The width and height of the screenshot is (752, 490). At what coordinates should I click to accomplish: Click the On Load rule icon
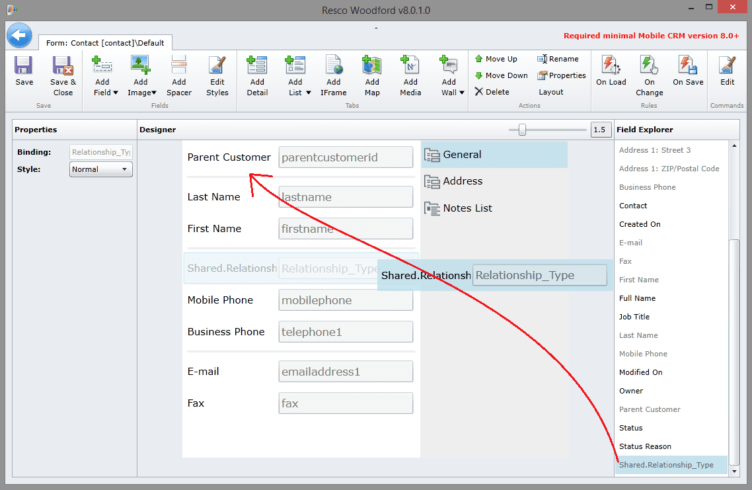(x=610, y=68)
